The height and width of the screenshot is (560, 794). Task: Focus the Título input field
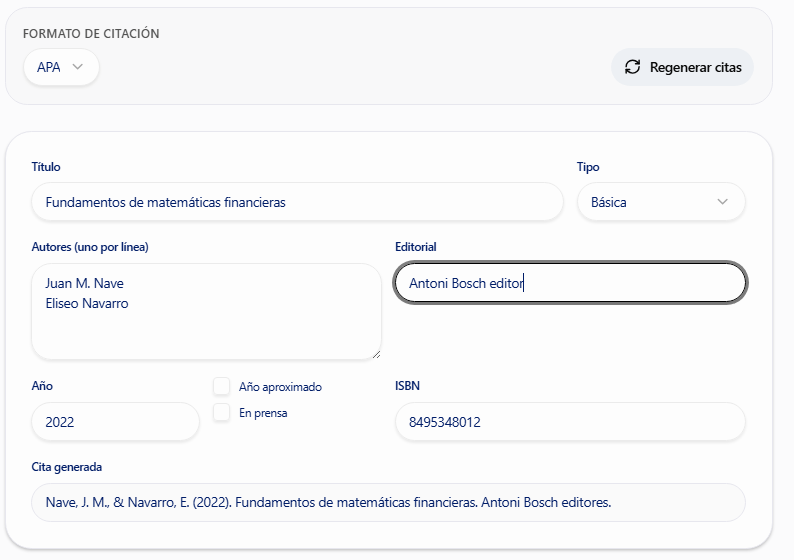[297, 202]
